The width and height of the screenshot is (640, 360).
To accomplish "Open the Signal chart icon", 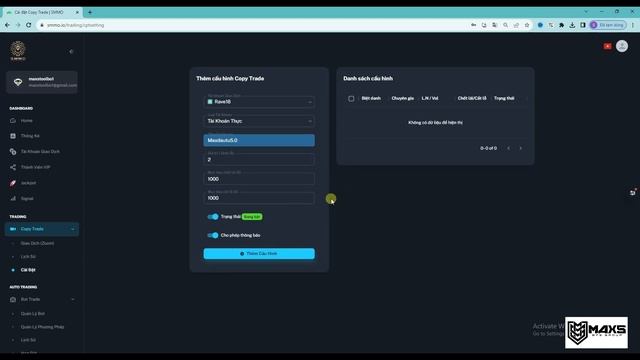I will (13, 198).
